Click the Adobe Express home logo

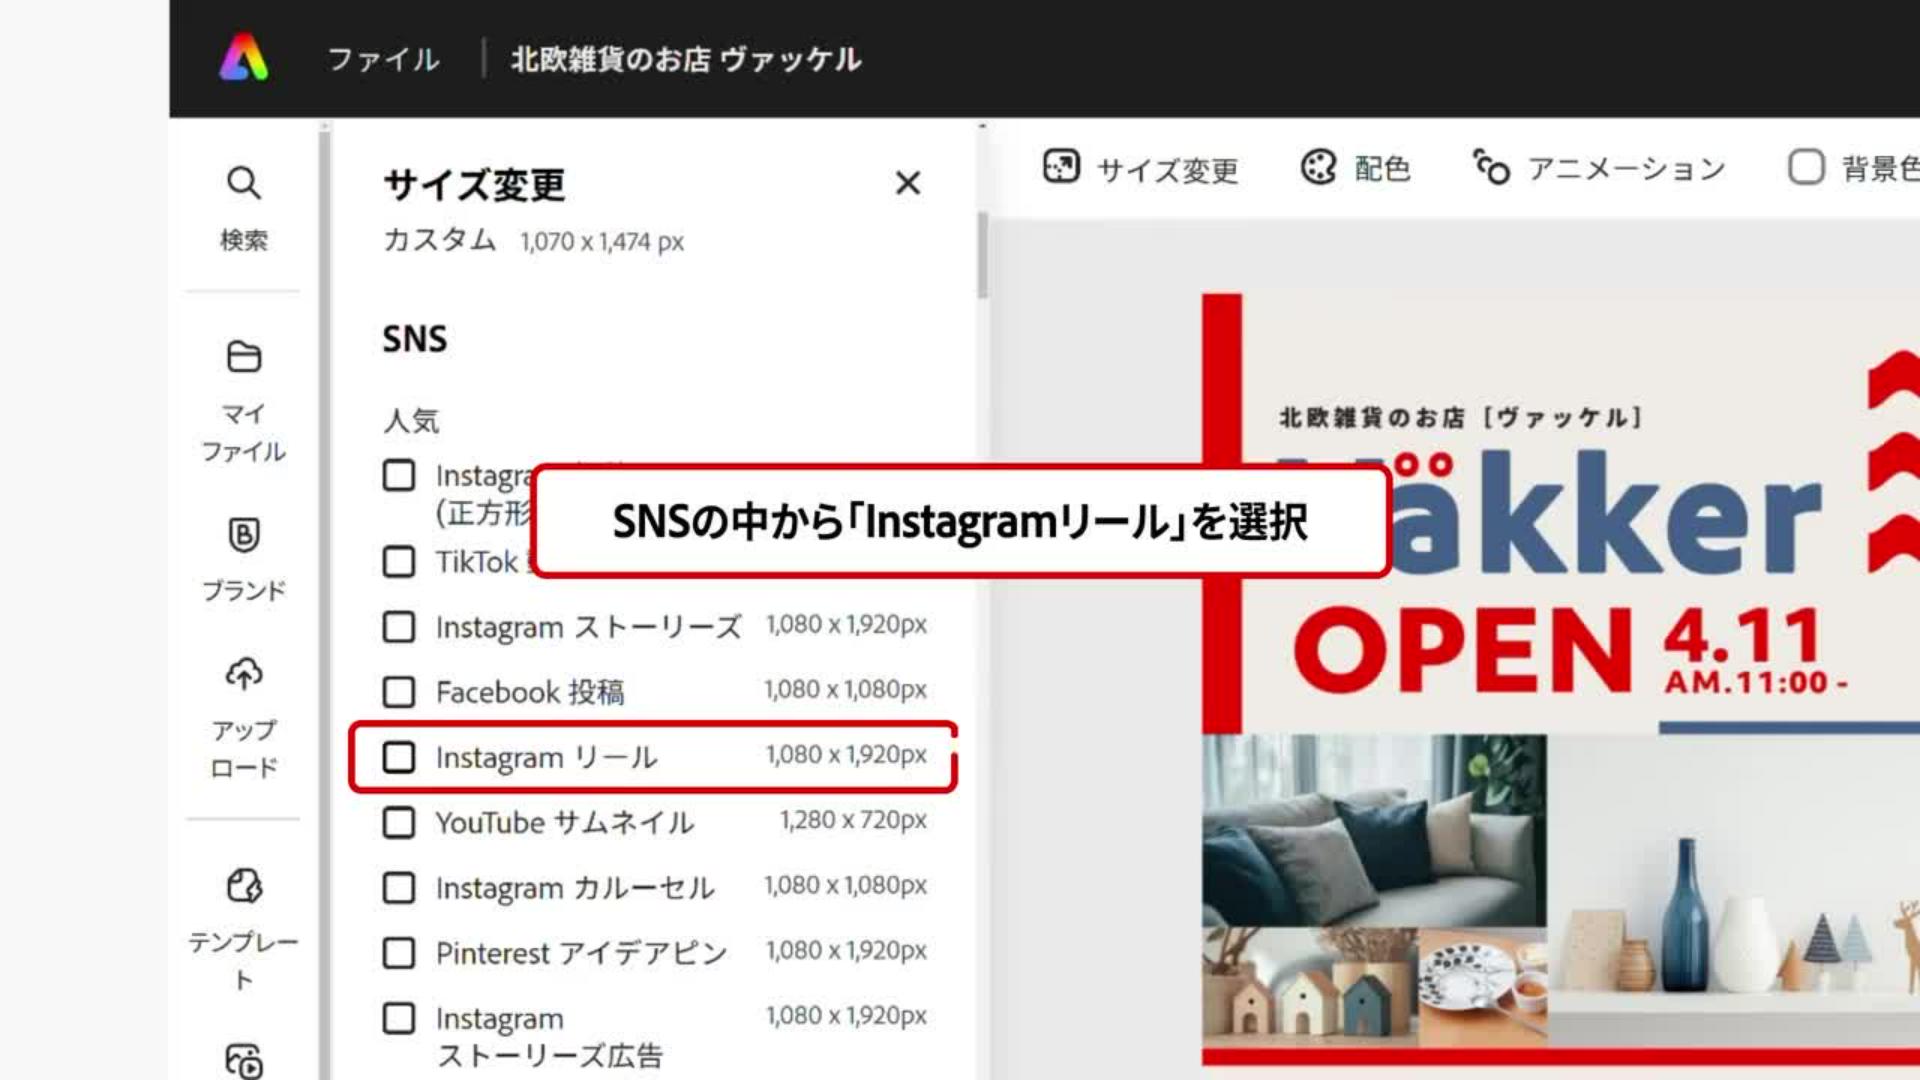click(x=243, y=58)
